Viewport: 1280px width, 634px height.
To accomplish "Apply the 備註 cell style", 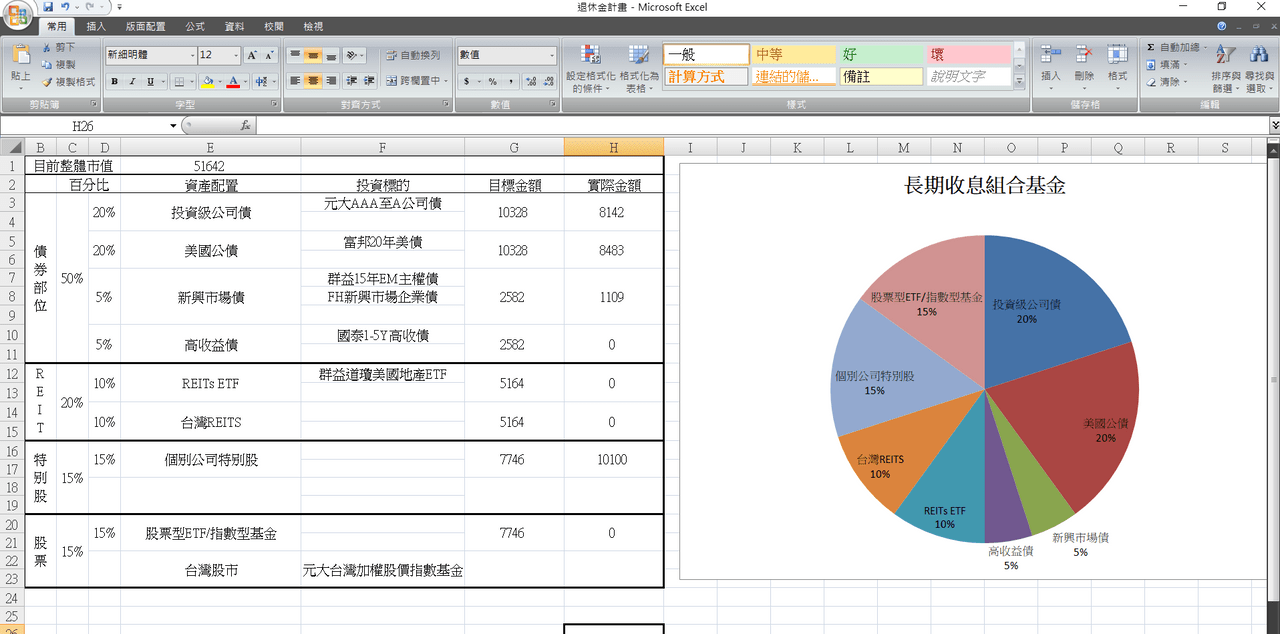I will (x=880, y=76).
